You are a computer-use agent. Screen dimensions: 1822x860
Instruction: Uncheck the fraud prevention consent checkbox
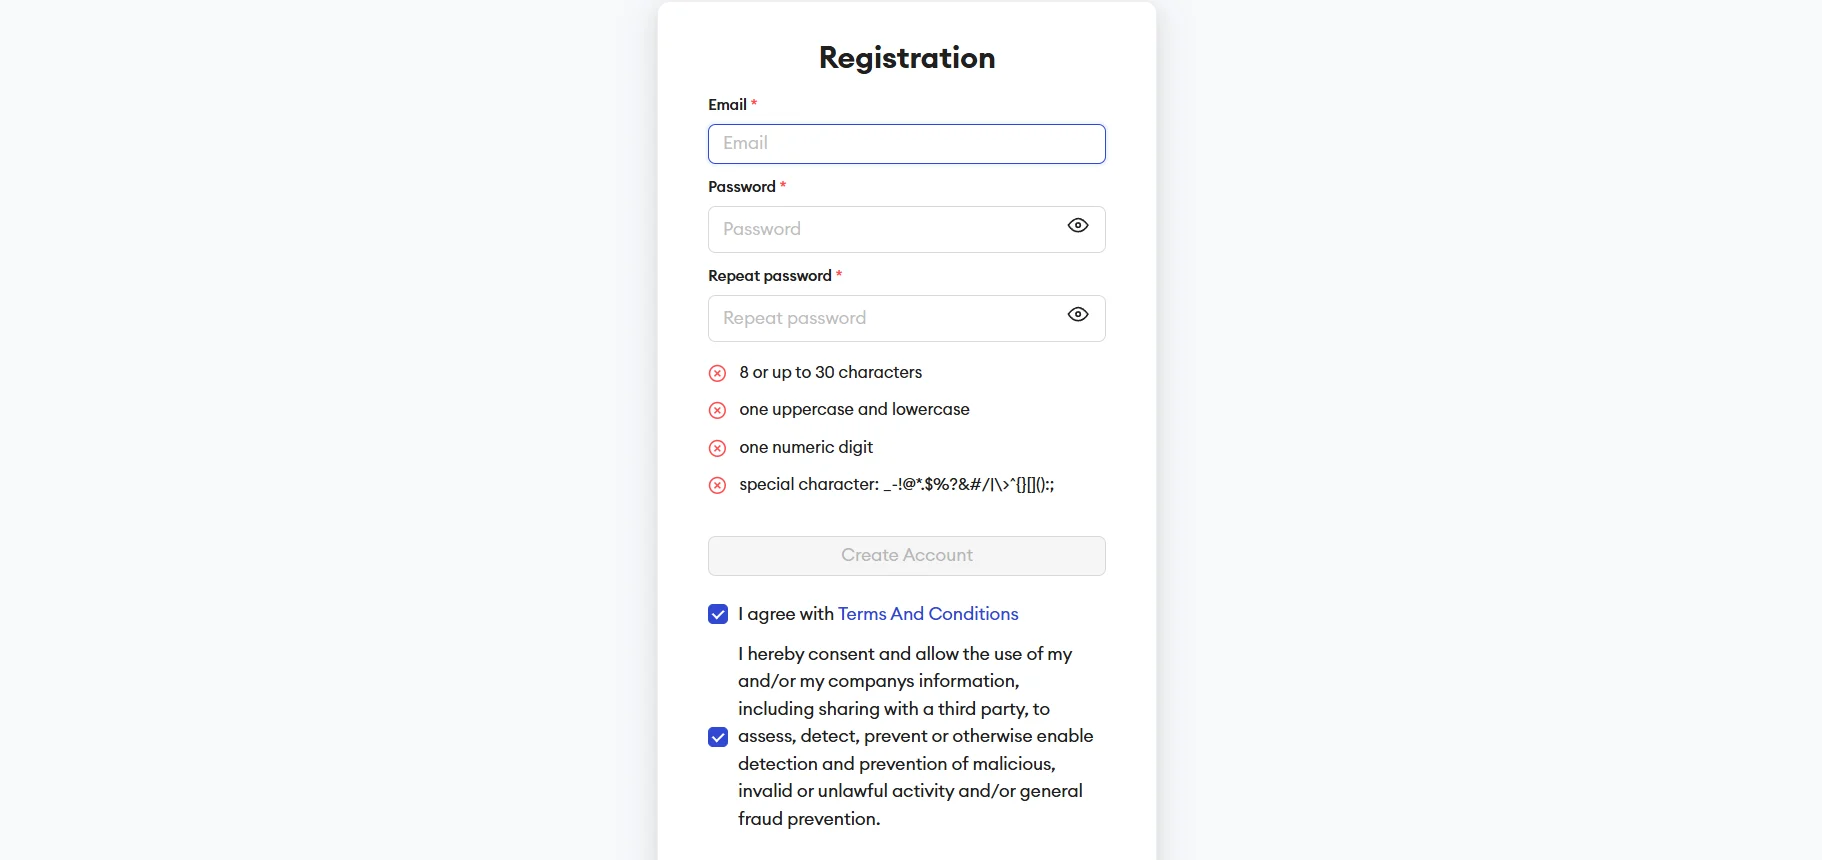coord(718,737)
